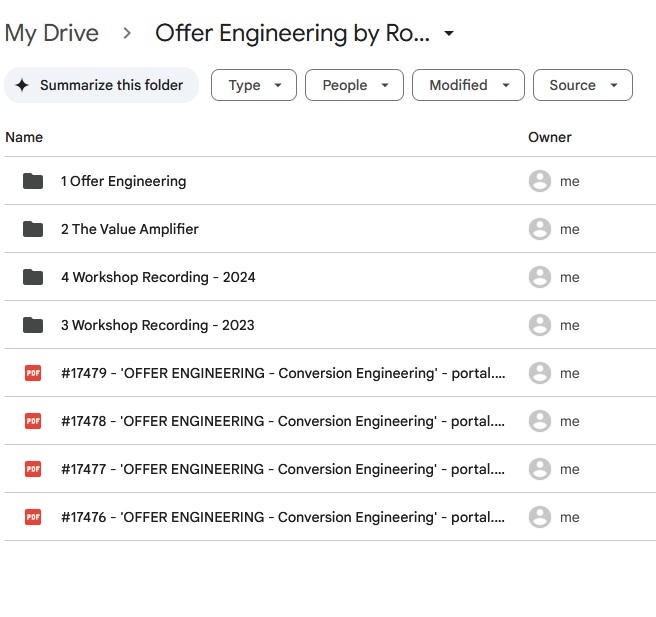
Task: Click owner avatar in 4 Workshop Recording - 2024 row
Action: click(540, 277)
